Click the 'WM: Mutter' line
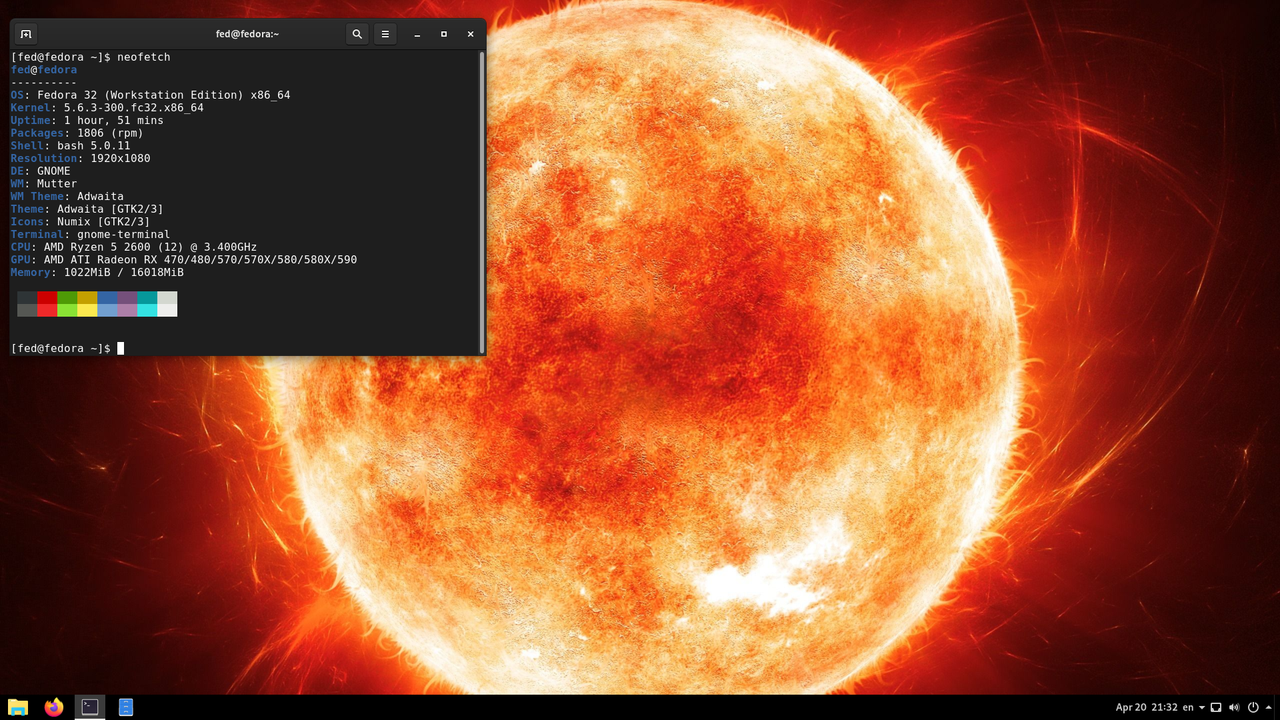Image resolution: width=1280 pixels, height=720 pixels. coord(44,184)
